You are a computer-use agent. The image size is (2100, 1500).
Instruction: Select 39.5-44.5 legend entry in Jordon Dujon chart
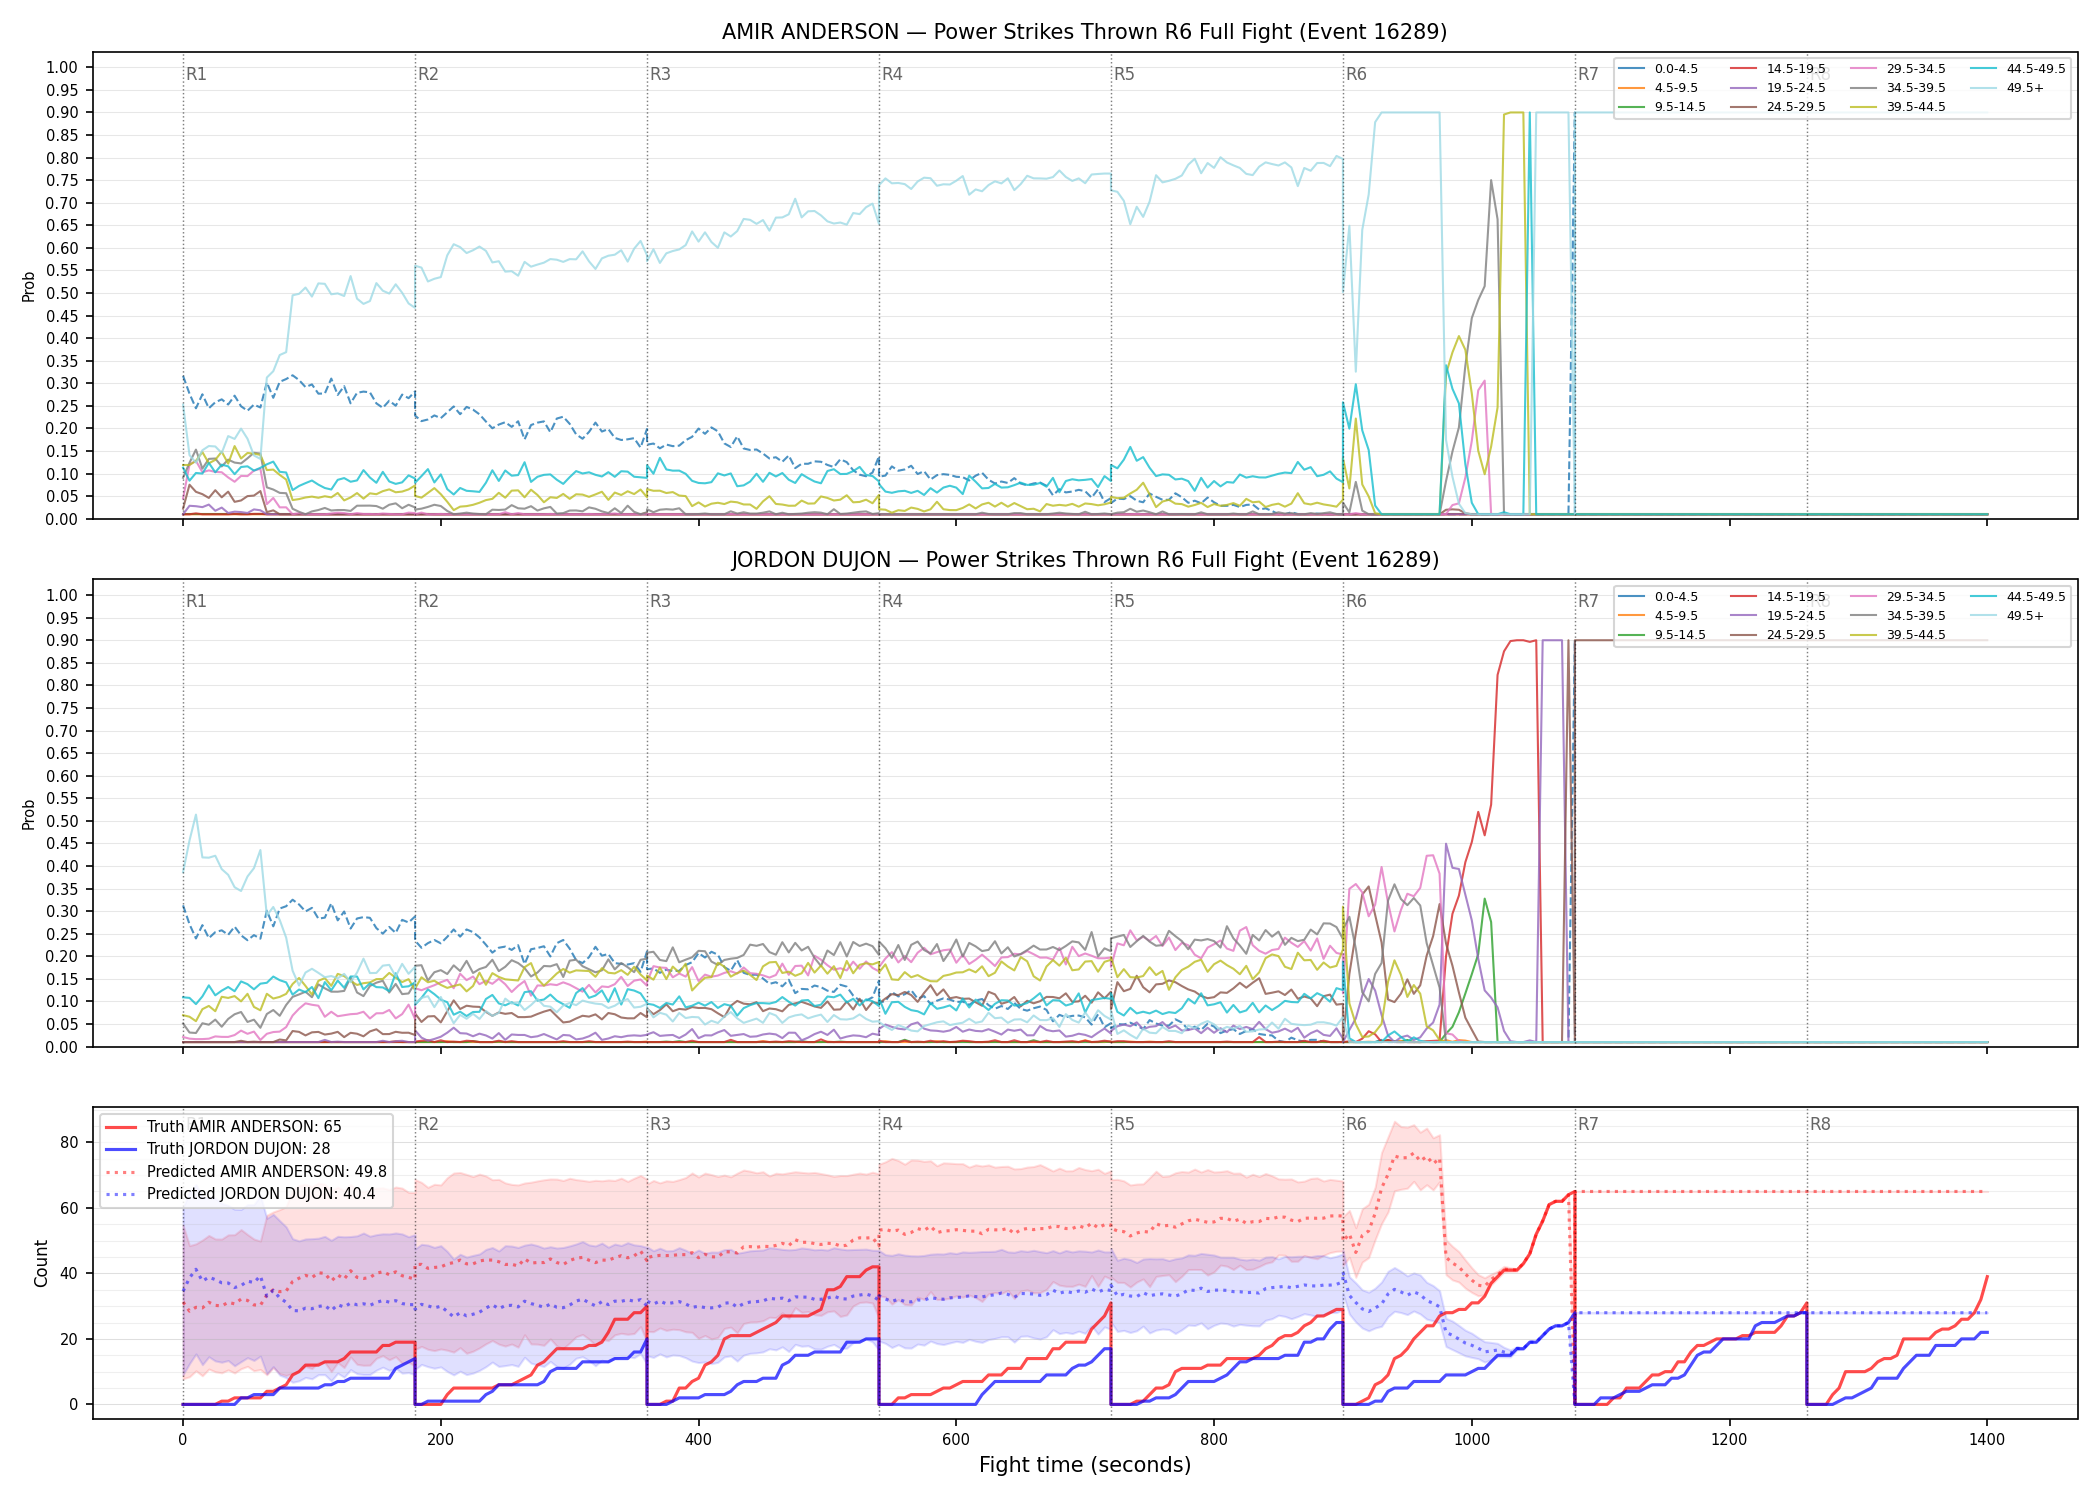pos(1898,635)
